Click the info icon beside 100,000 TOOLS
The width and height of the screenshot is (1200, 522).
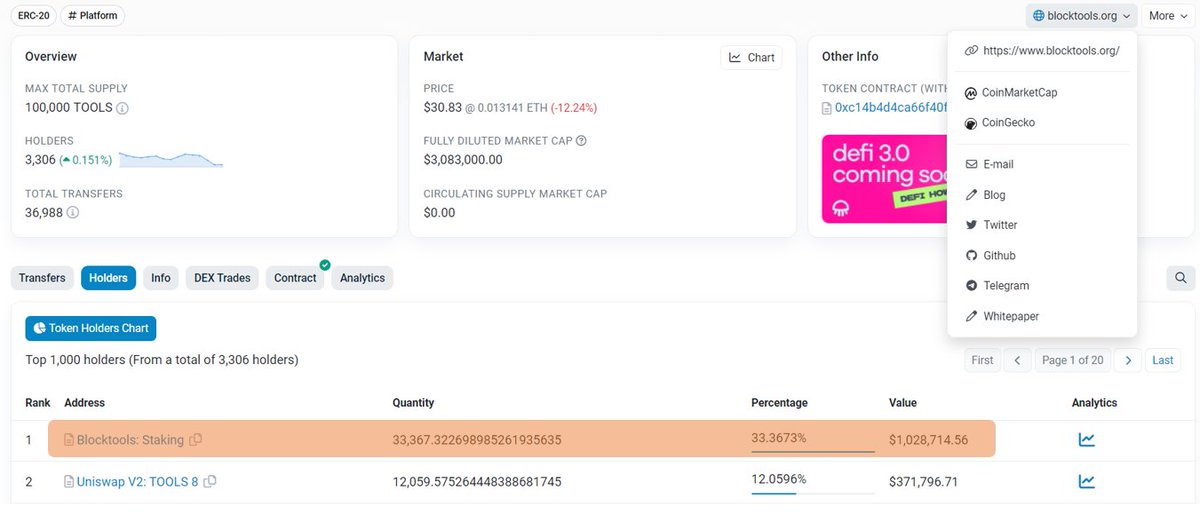pos(122,108)
